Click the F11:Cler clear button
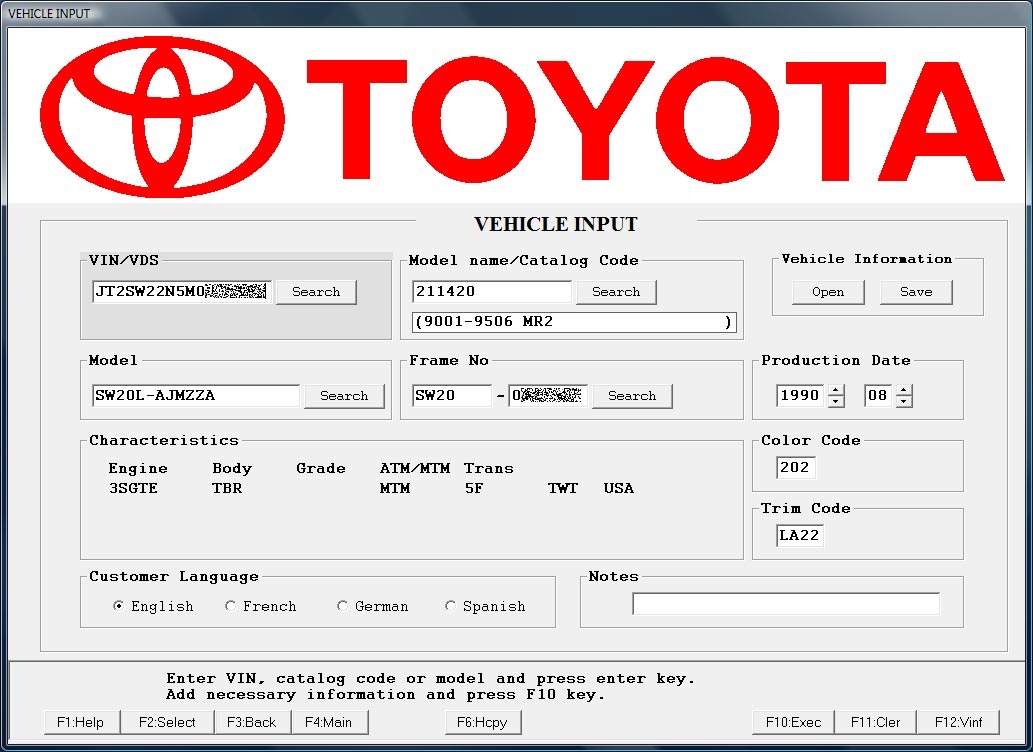The image size is (1033, 752). coord(876,722)
